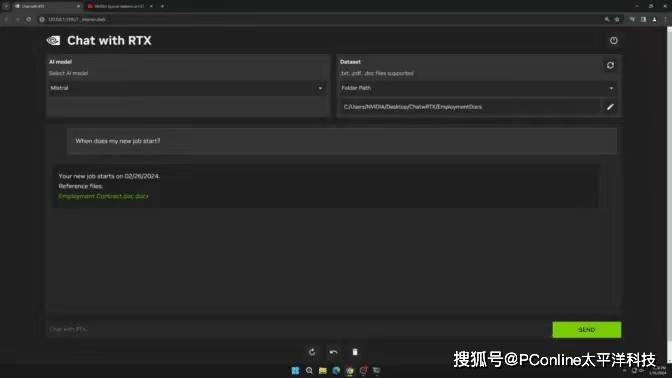
Task: Click the power shutdown icon beside title
Action: tap(613, 41)
